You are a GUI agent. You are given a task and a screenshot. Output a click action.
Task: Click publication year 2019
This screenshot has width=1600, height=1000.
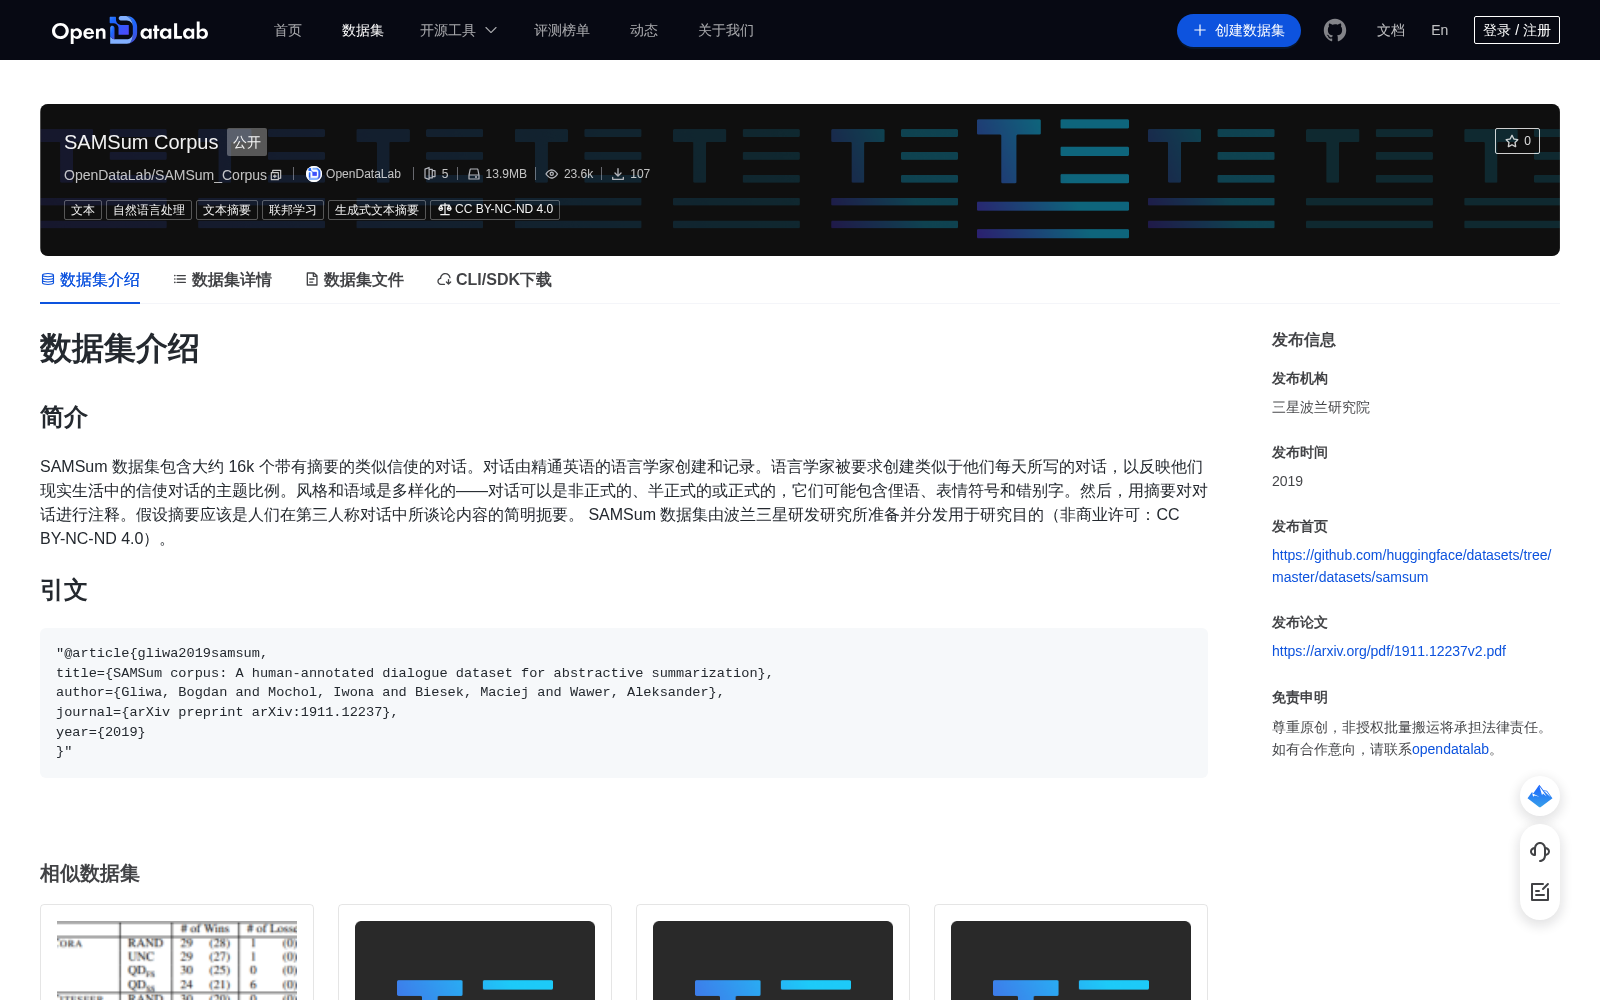tap(1287, 481)
